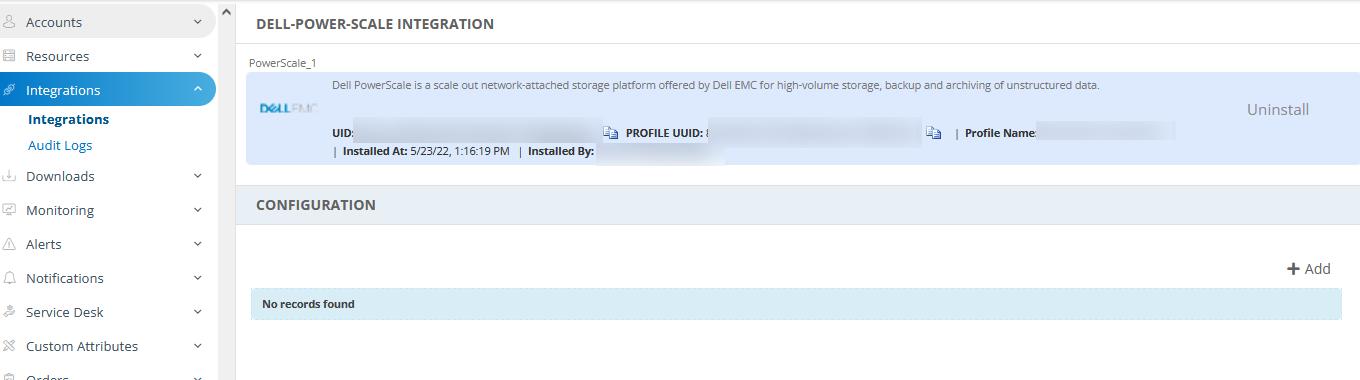
Task: Click the Accounts user icon in sidebar
Action: (9, 22)
